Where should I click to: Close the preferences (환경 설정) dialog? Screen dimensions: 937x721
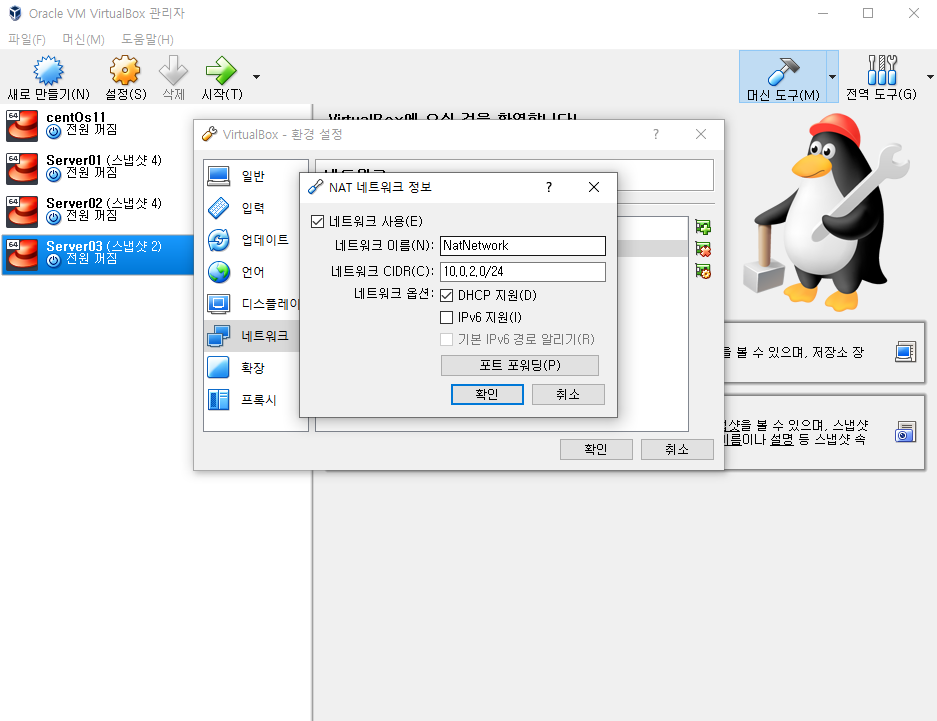[x=701, y=134]
